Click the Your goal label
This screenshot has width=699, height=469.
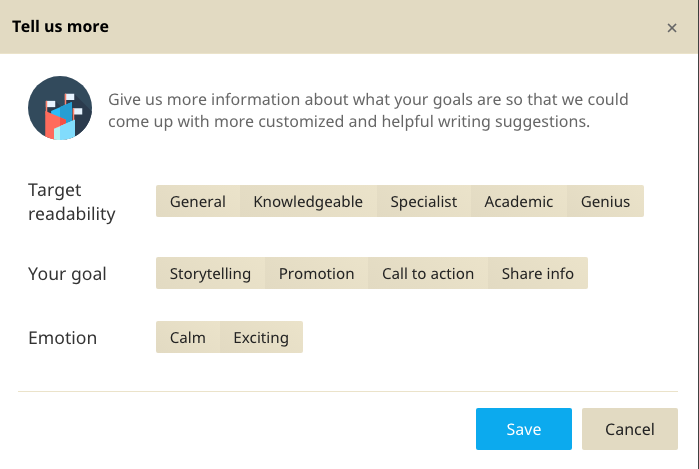click(x=67, y=273)
